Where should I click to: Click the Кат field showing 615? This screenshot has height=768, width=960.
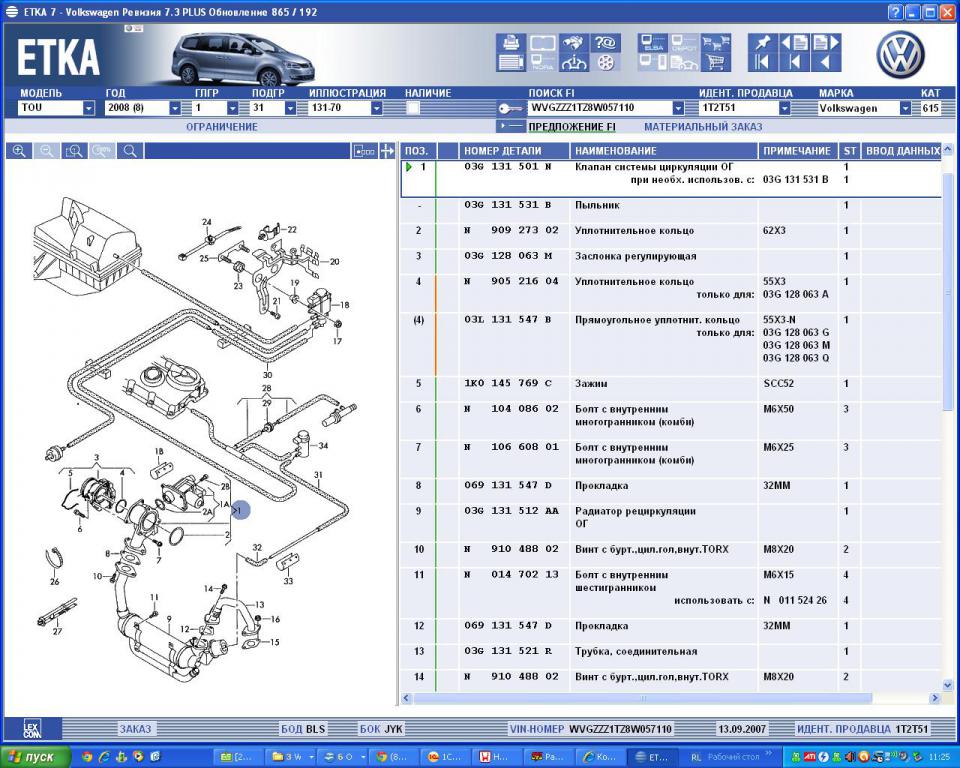(931, 108)
